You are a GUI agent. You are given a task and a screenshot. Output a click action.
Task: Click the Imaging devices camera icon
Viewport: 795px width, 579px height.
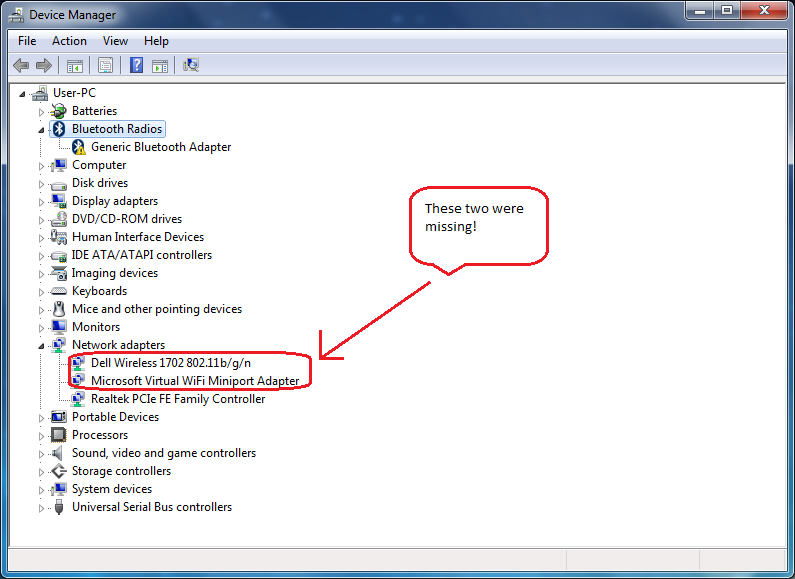59,273
